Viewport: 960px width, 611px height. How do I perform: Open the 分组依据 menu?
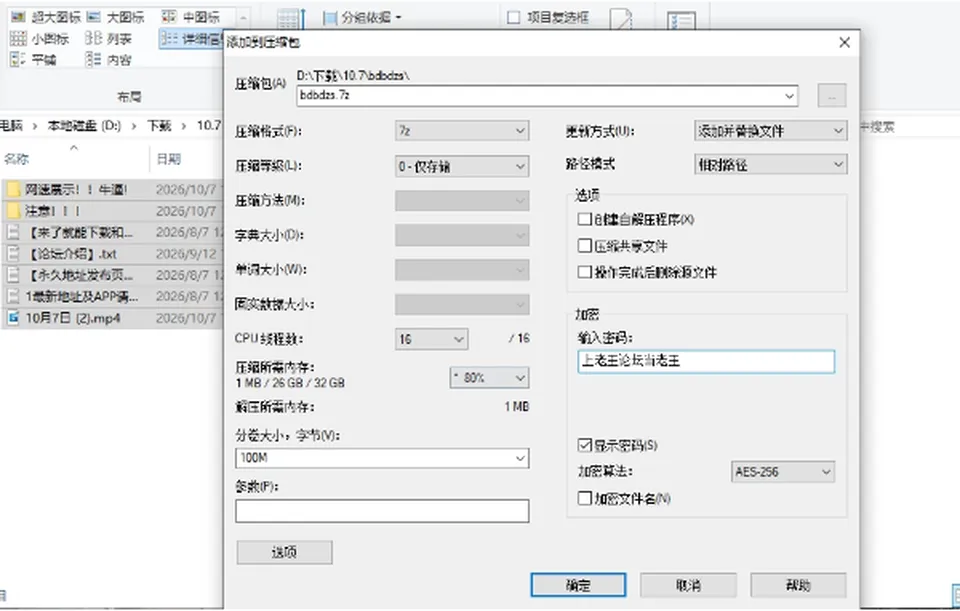point(362,18)
